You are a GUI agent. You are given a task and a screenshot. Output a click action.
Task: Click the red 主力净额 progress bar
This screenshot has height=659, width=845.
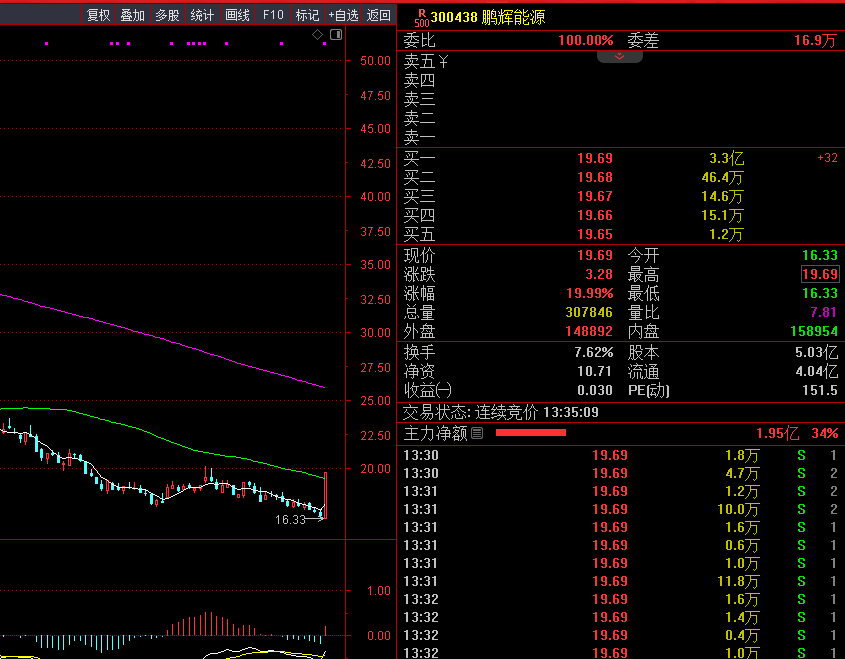531,433
